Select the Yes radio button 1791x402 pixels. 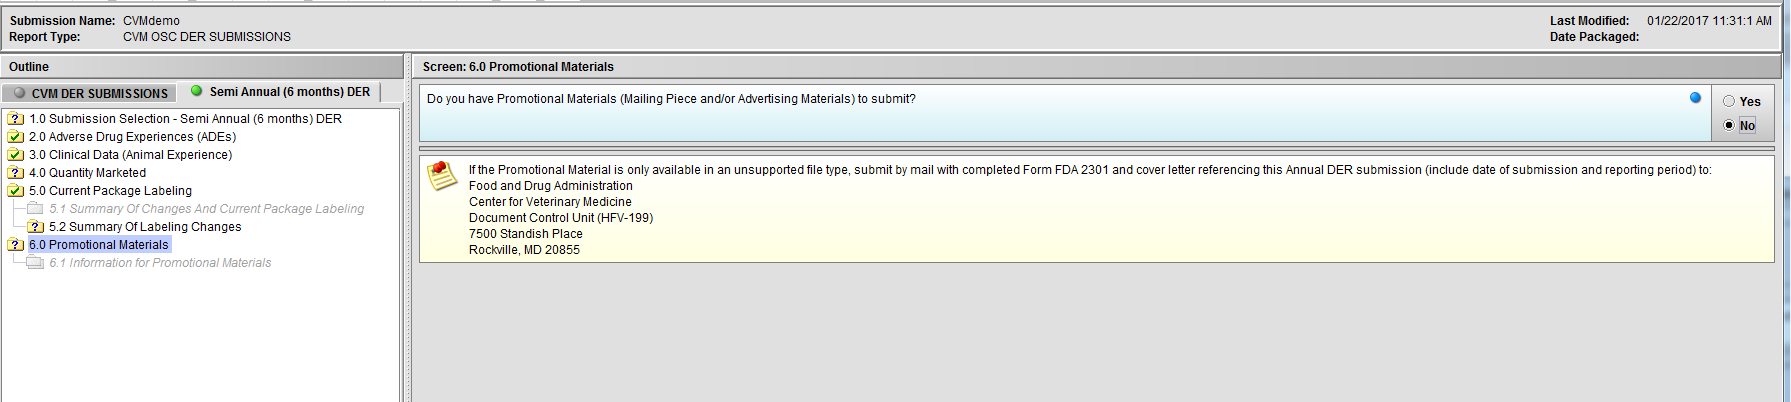pyautogui.click(x=1729, y=101)
